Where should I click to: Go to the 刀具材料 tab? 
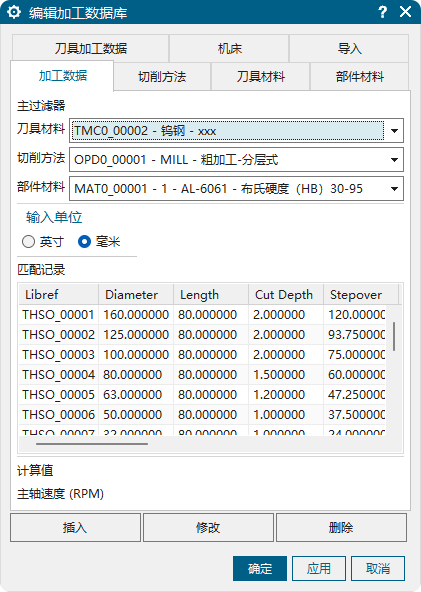[261, 77]
